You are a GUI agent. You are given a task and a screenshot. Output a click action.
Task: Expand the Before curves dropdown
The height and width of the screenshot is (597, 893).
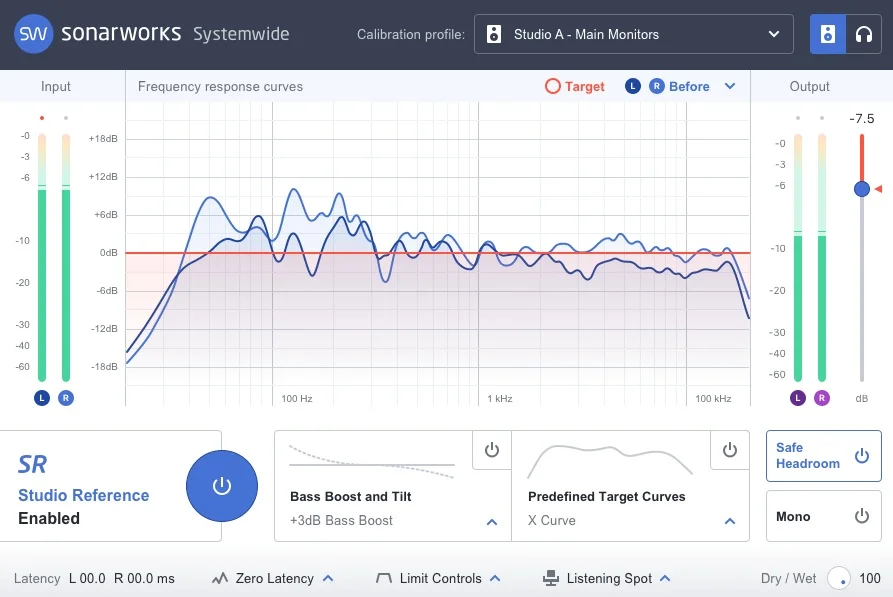click(x=730, y=86)
